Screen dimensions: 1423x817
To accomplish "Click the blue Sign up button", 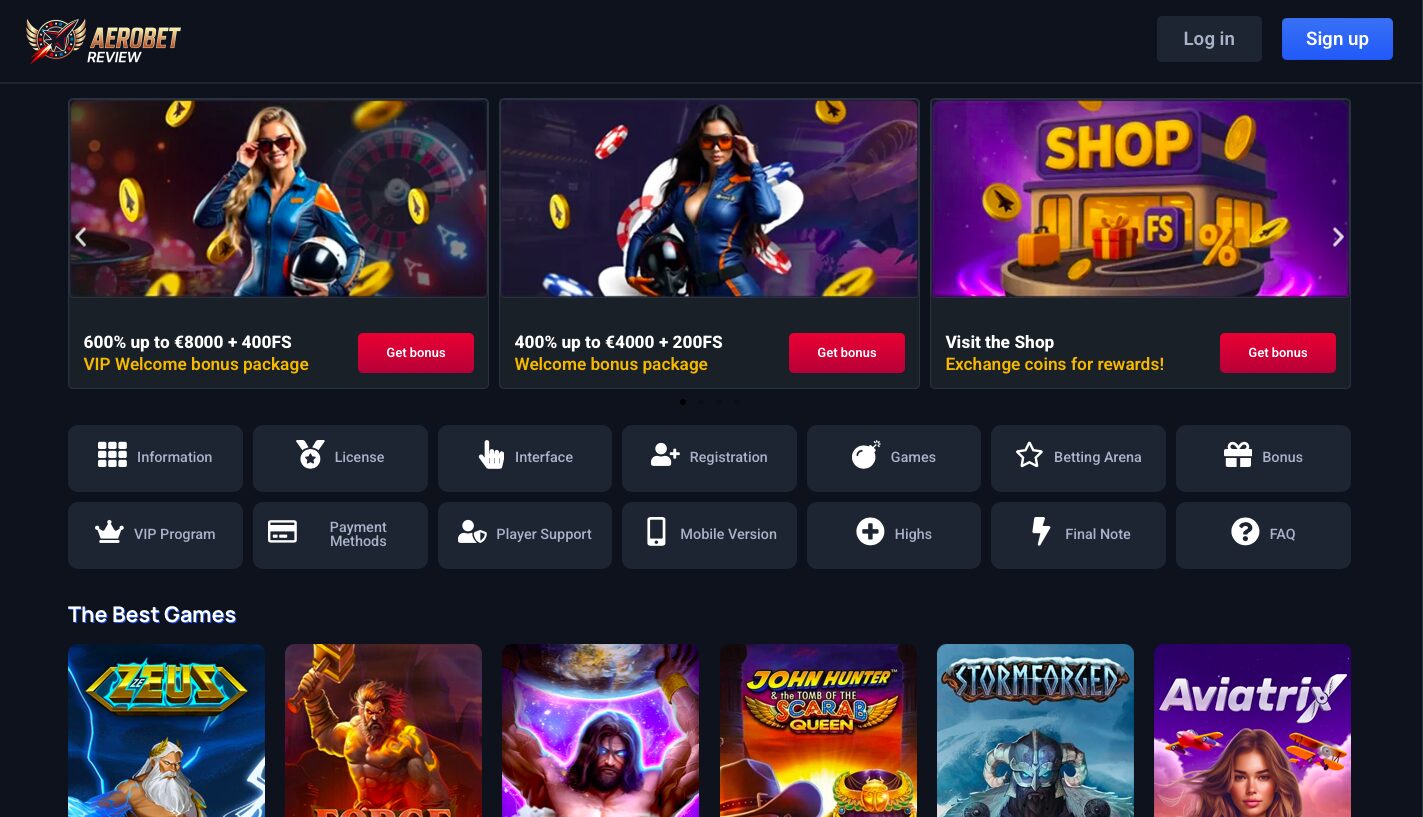I will 1337,39.
